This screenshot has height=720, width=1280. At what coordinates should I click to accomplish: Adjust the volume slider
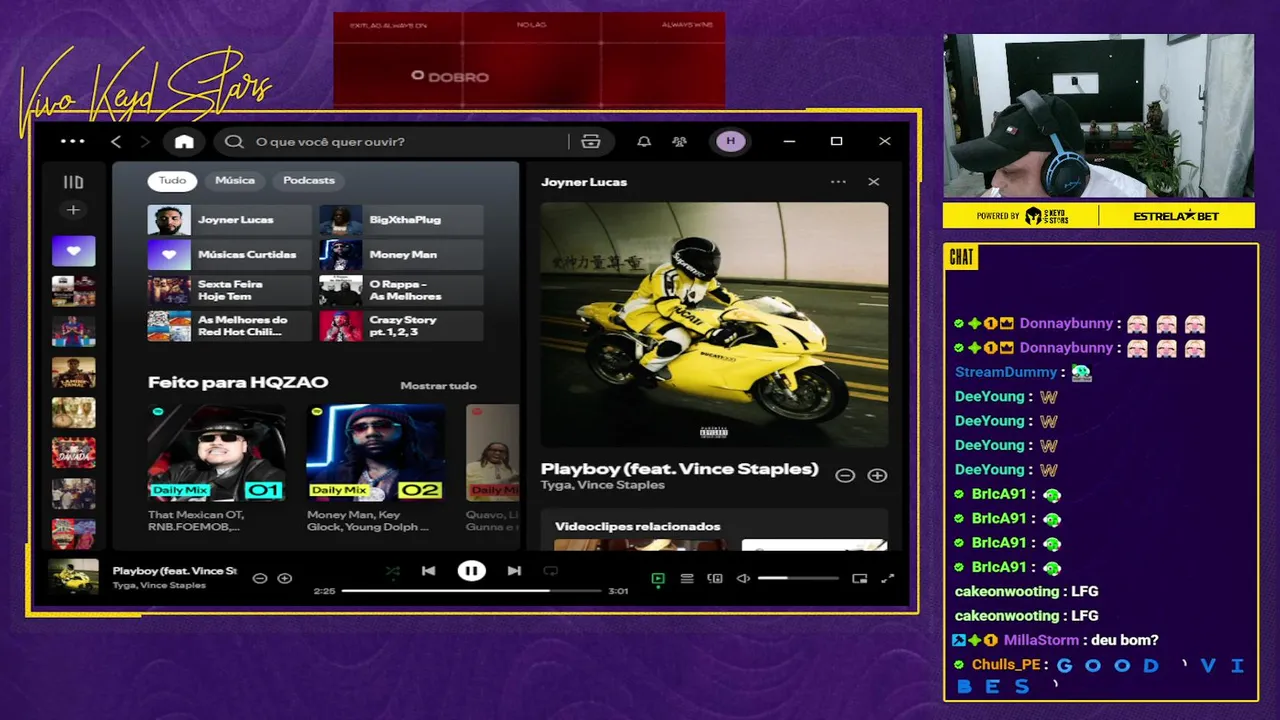pos(799,578)
